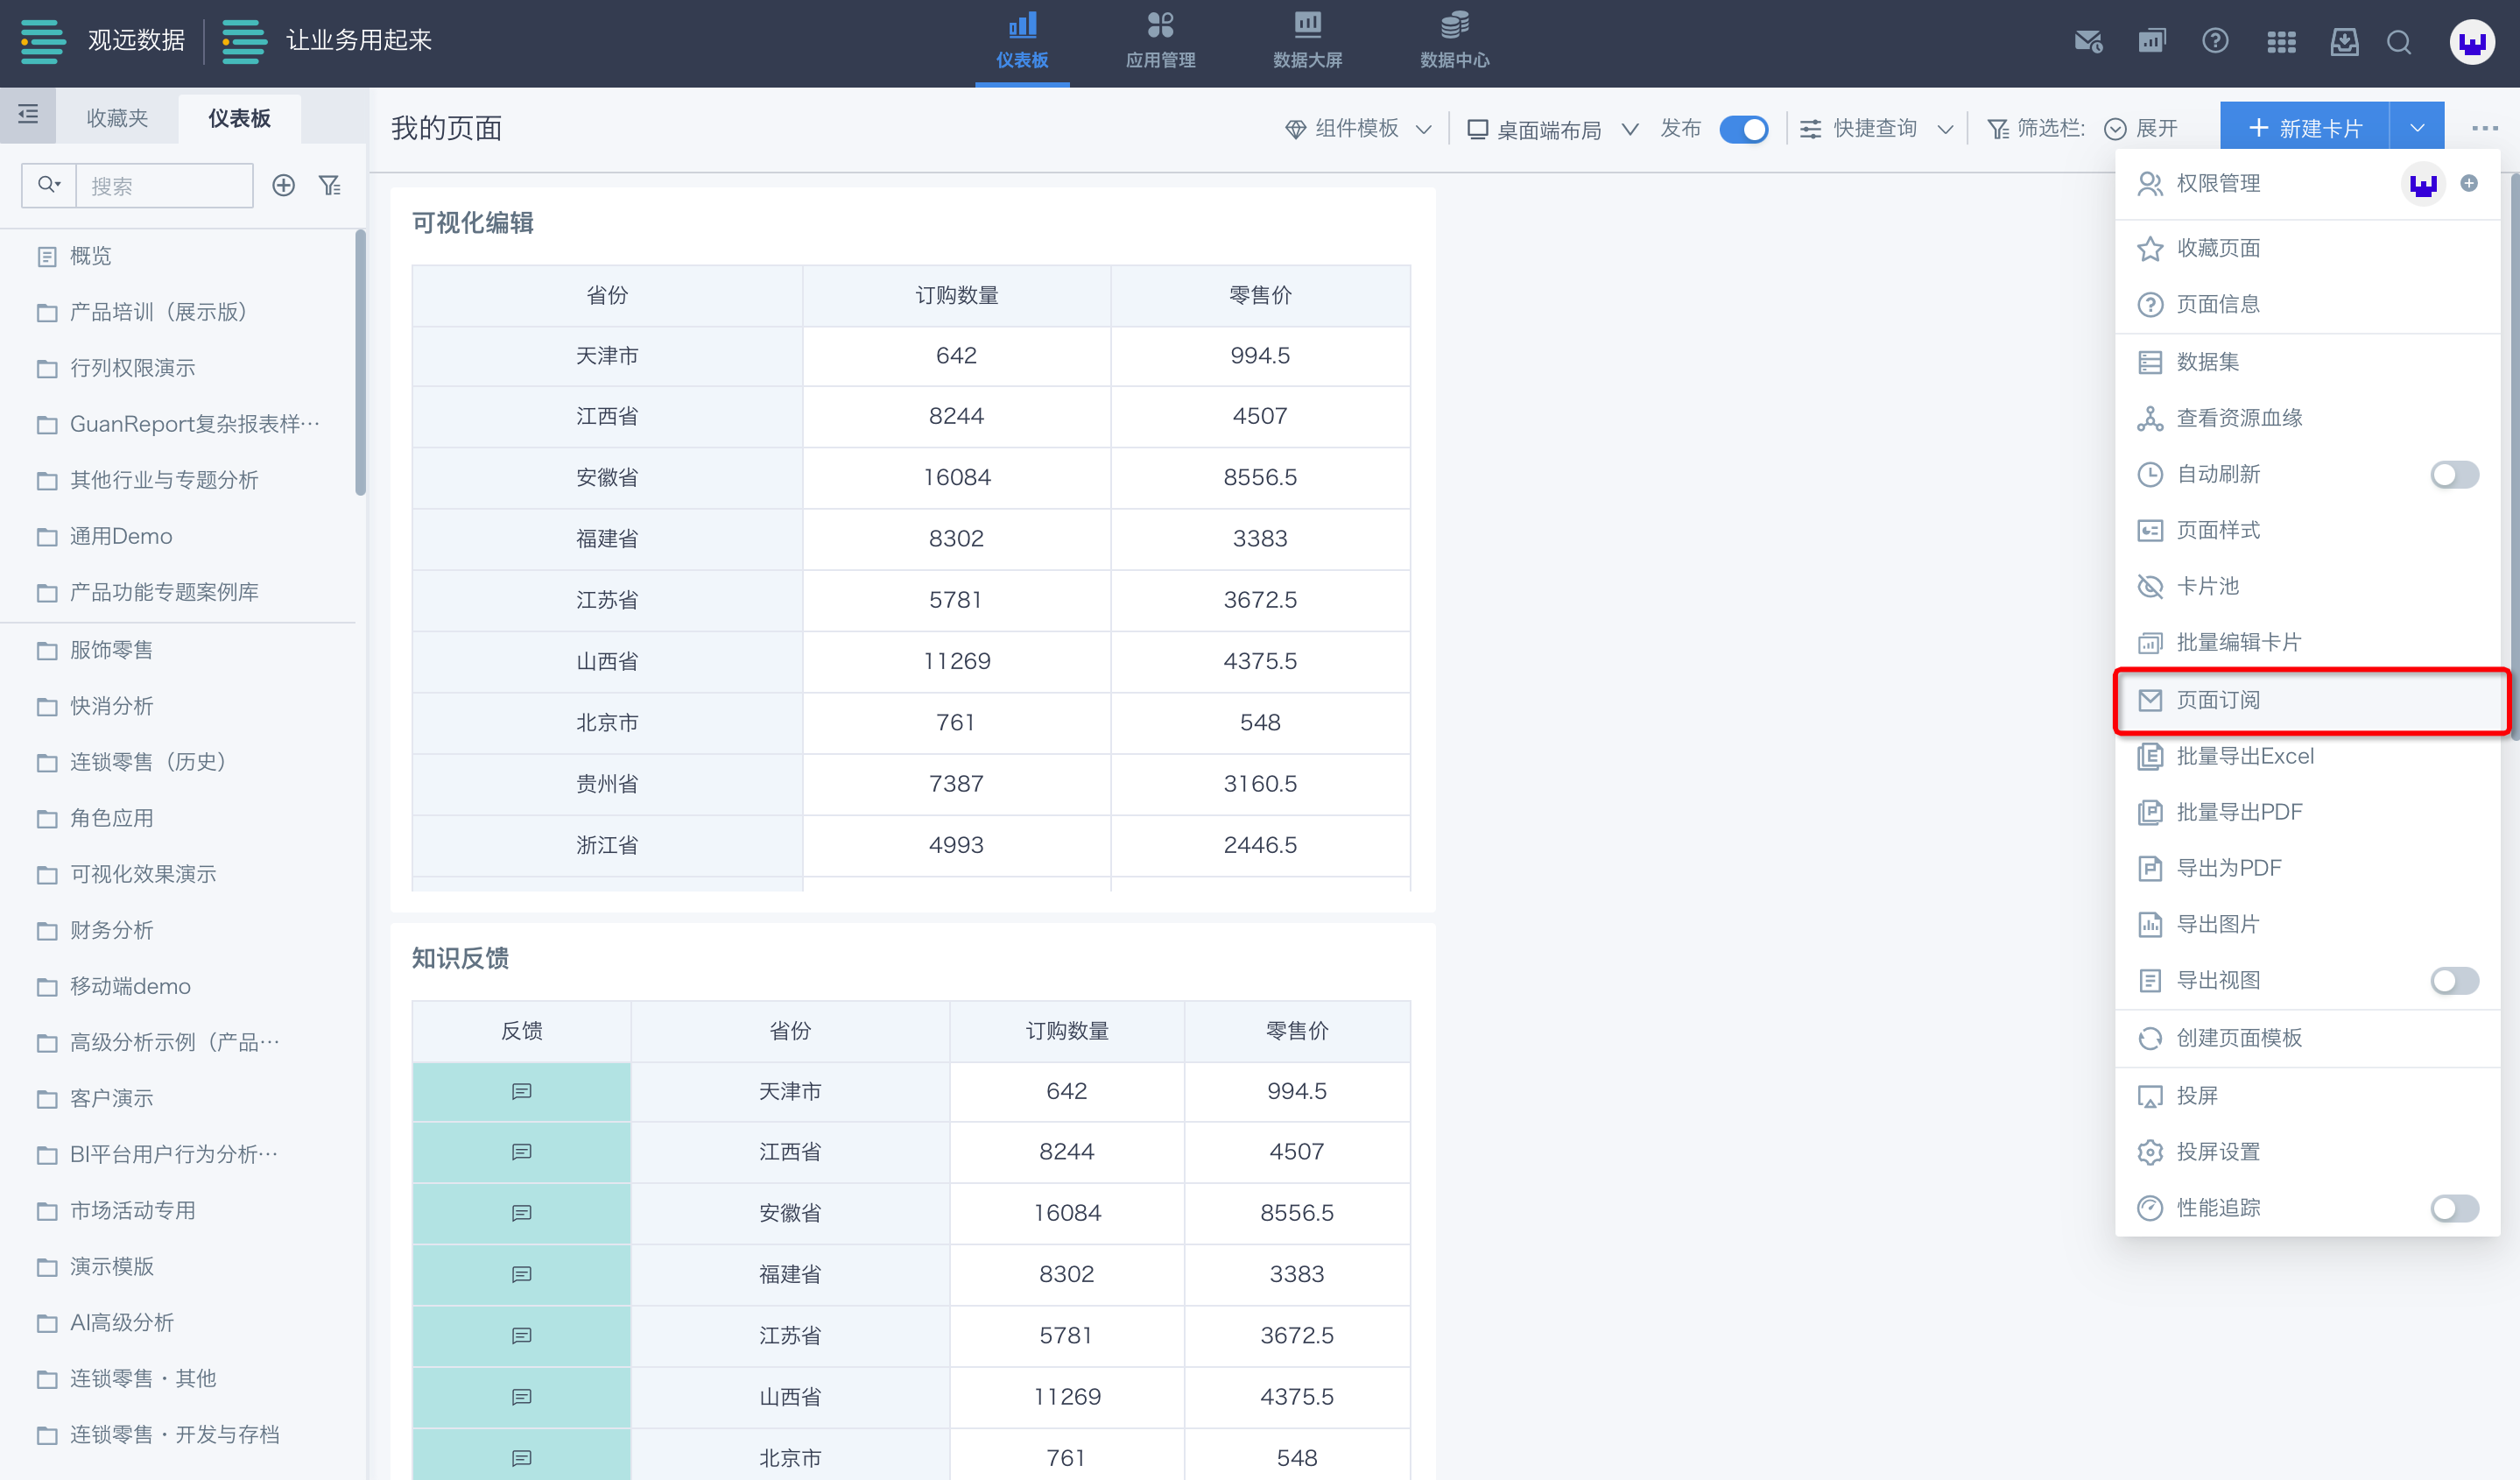Screen dimensions: 2520x1480
Task: Open the help question mark icon
Action: click(x=2214, y=42)
